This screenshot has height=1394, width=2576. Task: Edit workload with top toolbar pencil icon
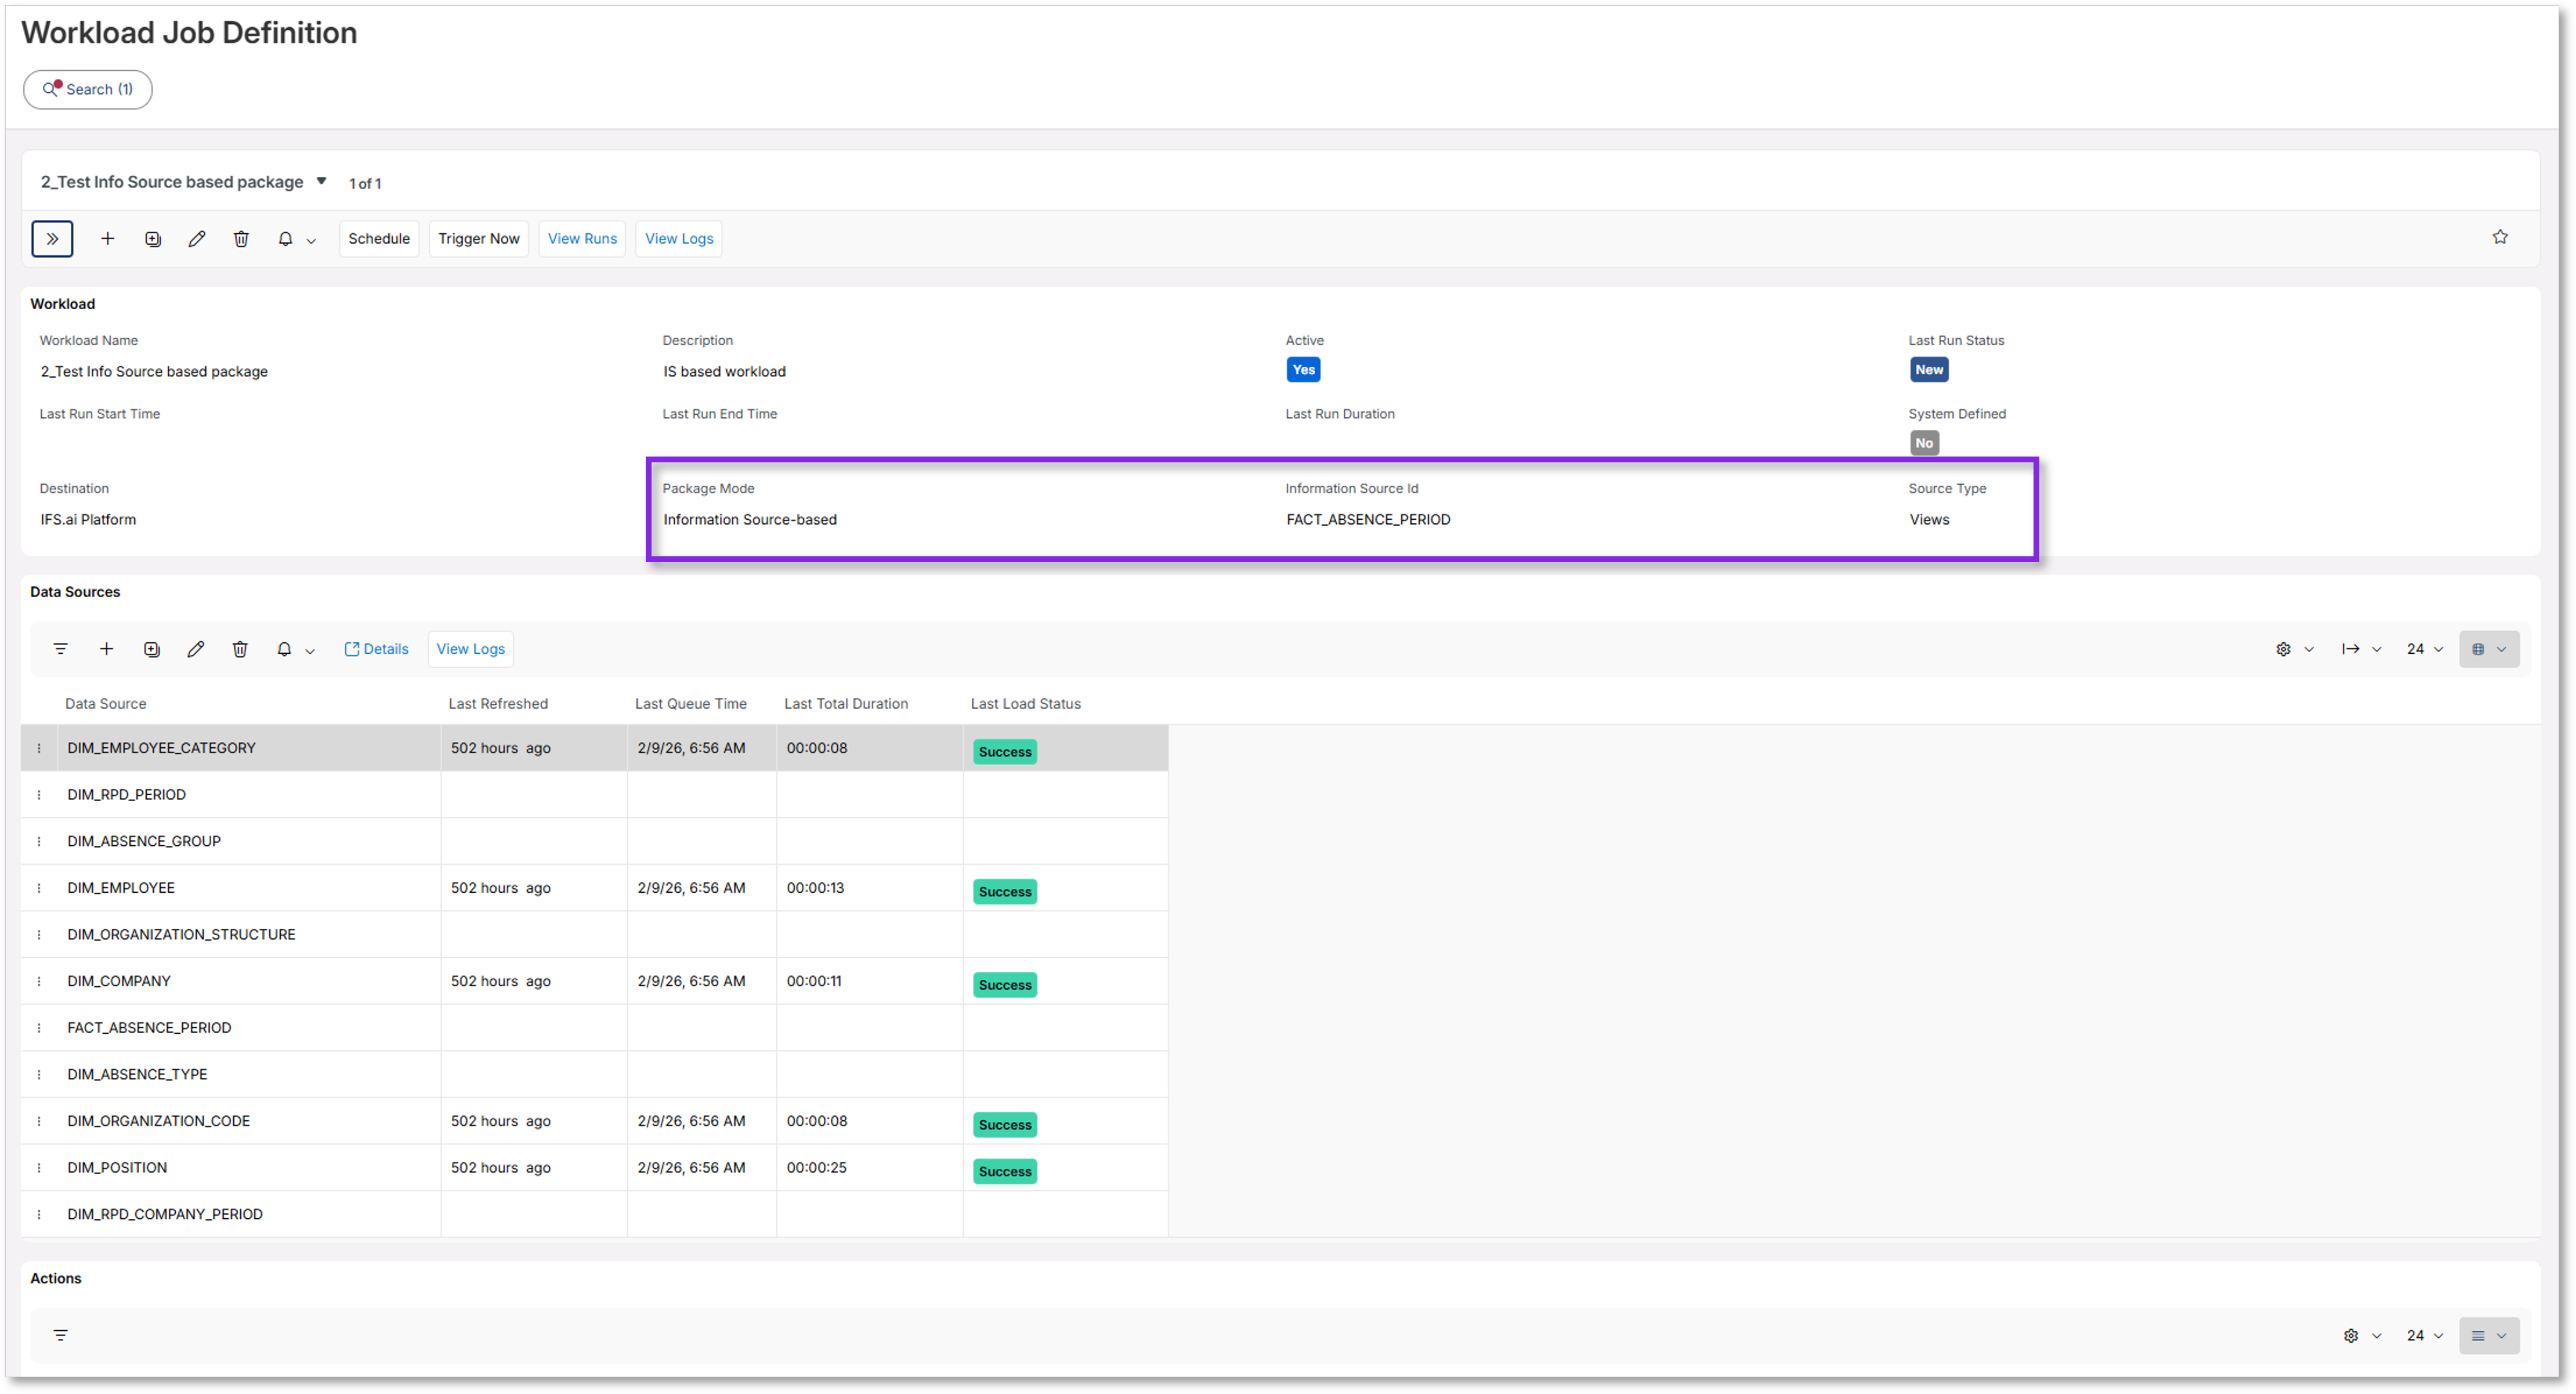(197, 239)
